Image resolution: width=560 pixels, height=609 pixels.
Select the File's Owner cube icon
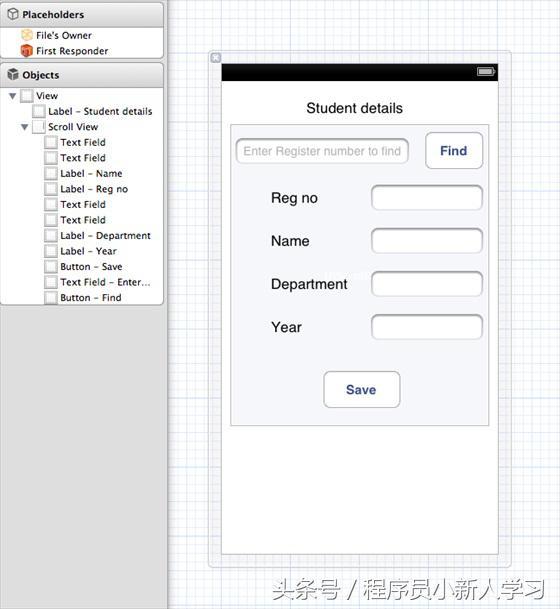click(x=26, y=35)
